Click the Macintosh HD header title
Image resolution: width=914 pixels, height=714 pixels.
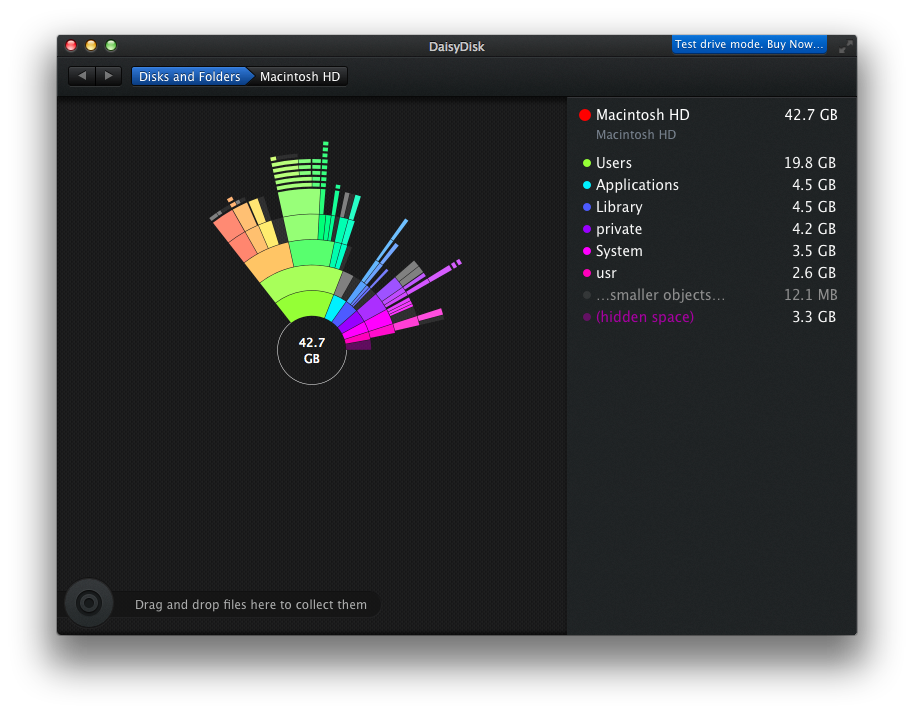tap(642, 115)
